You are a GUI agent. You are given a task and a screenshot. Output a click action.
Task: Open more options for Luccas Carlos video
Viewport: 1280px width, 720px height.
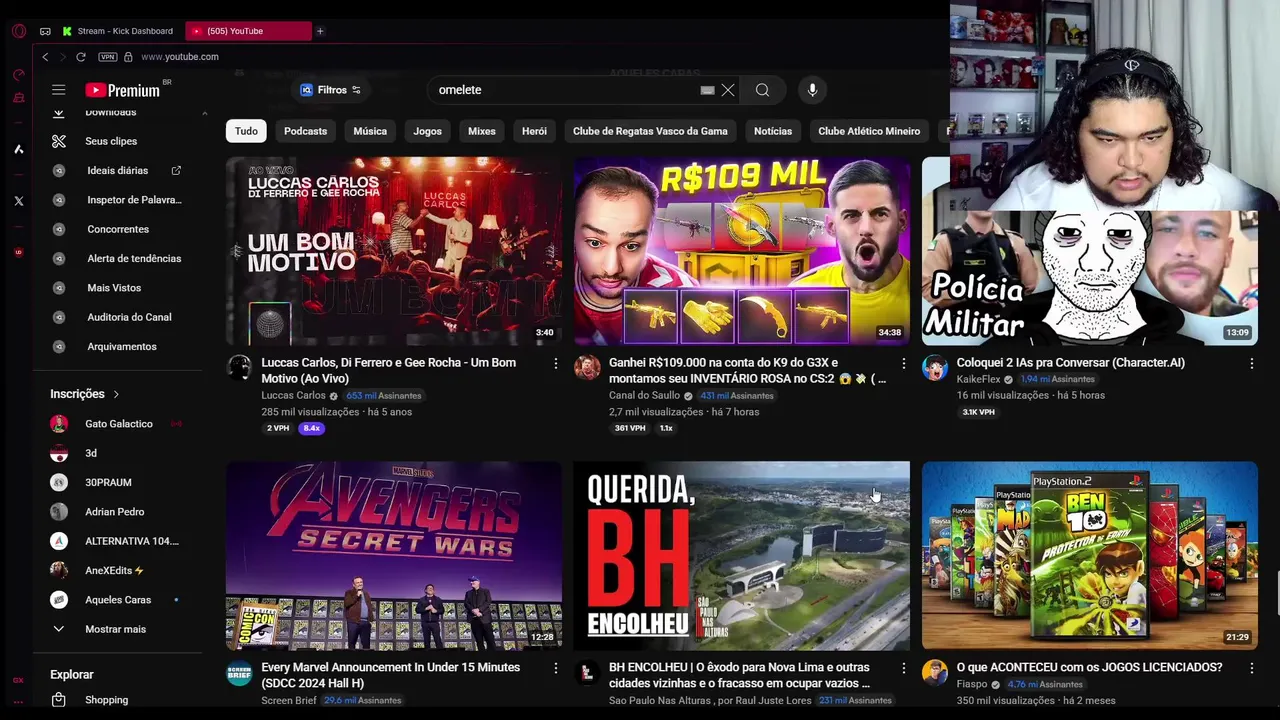pos(556,364)
